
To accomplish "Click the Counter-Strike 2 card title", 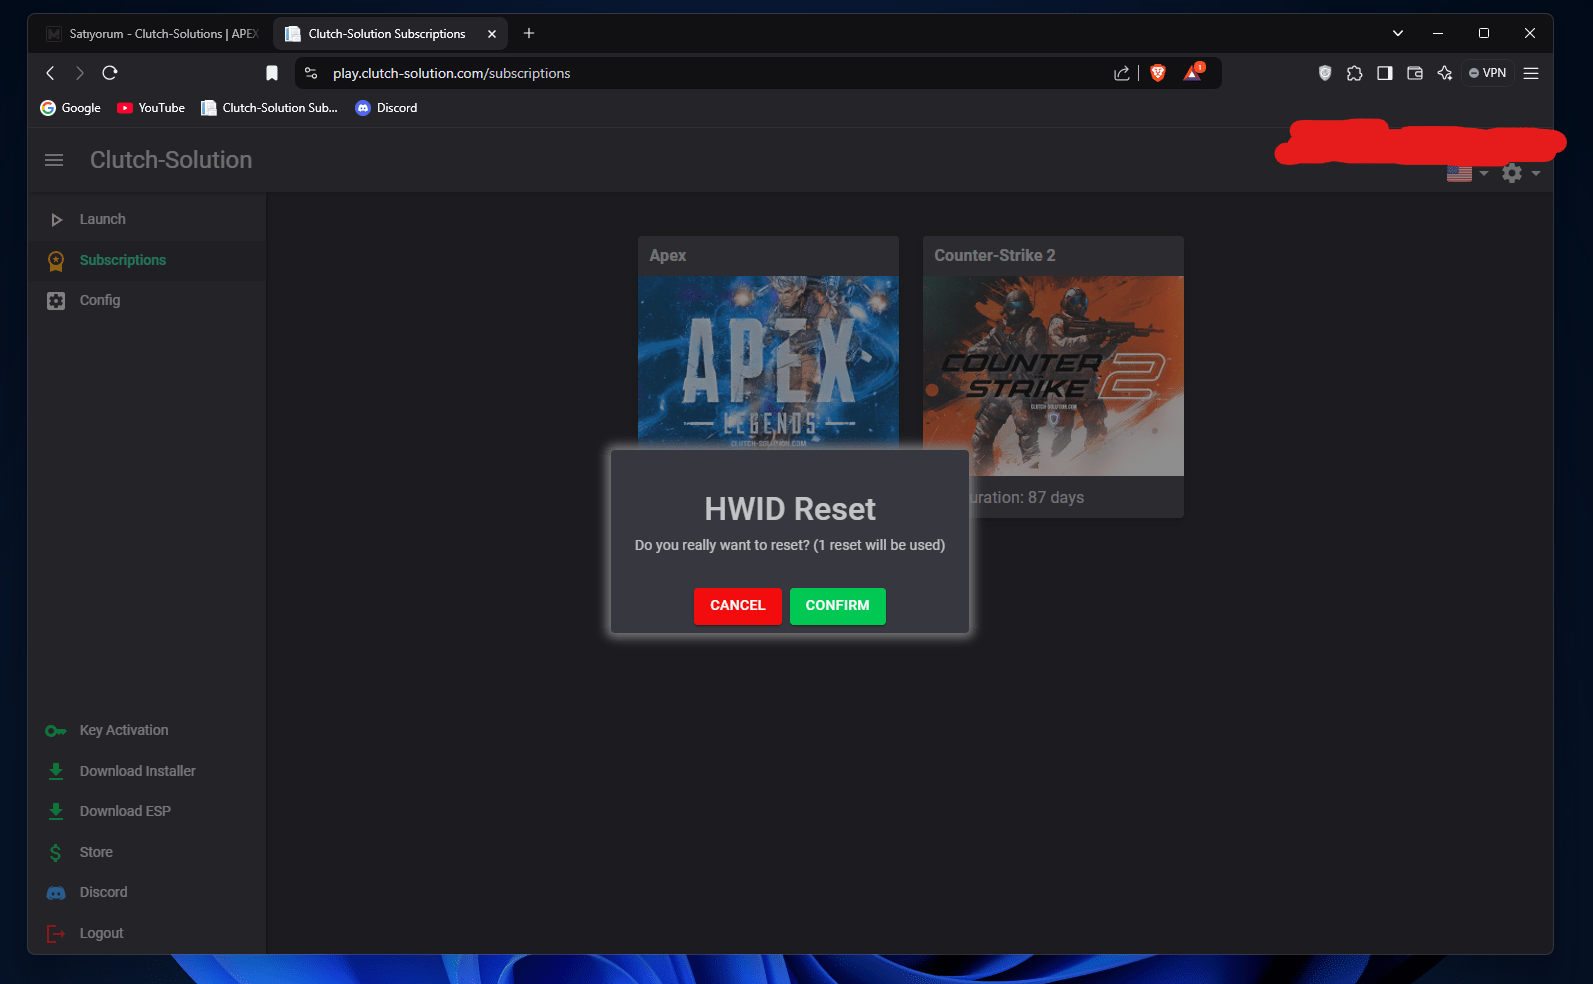I will pyautogui.click(x=995, y=256).
